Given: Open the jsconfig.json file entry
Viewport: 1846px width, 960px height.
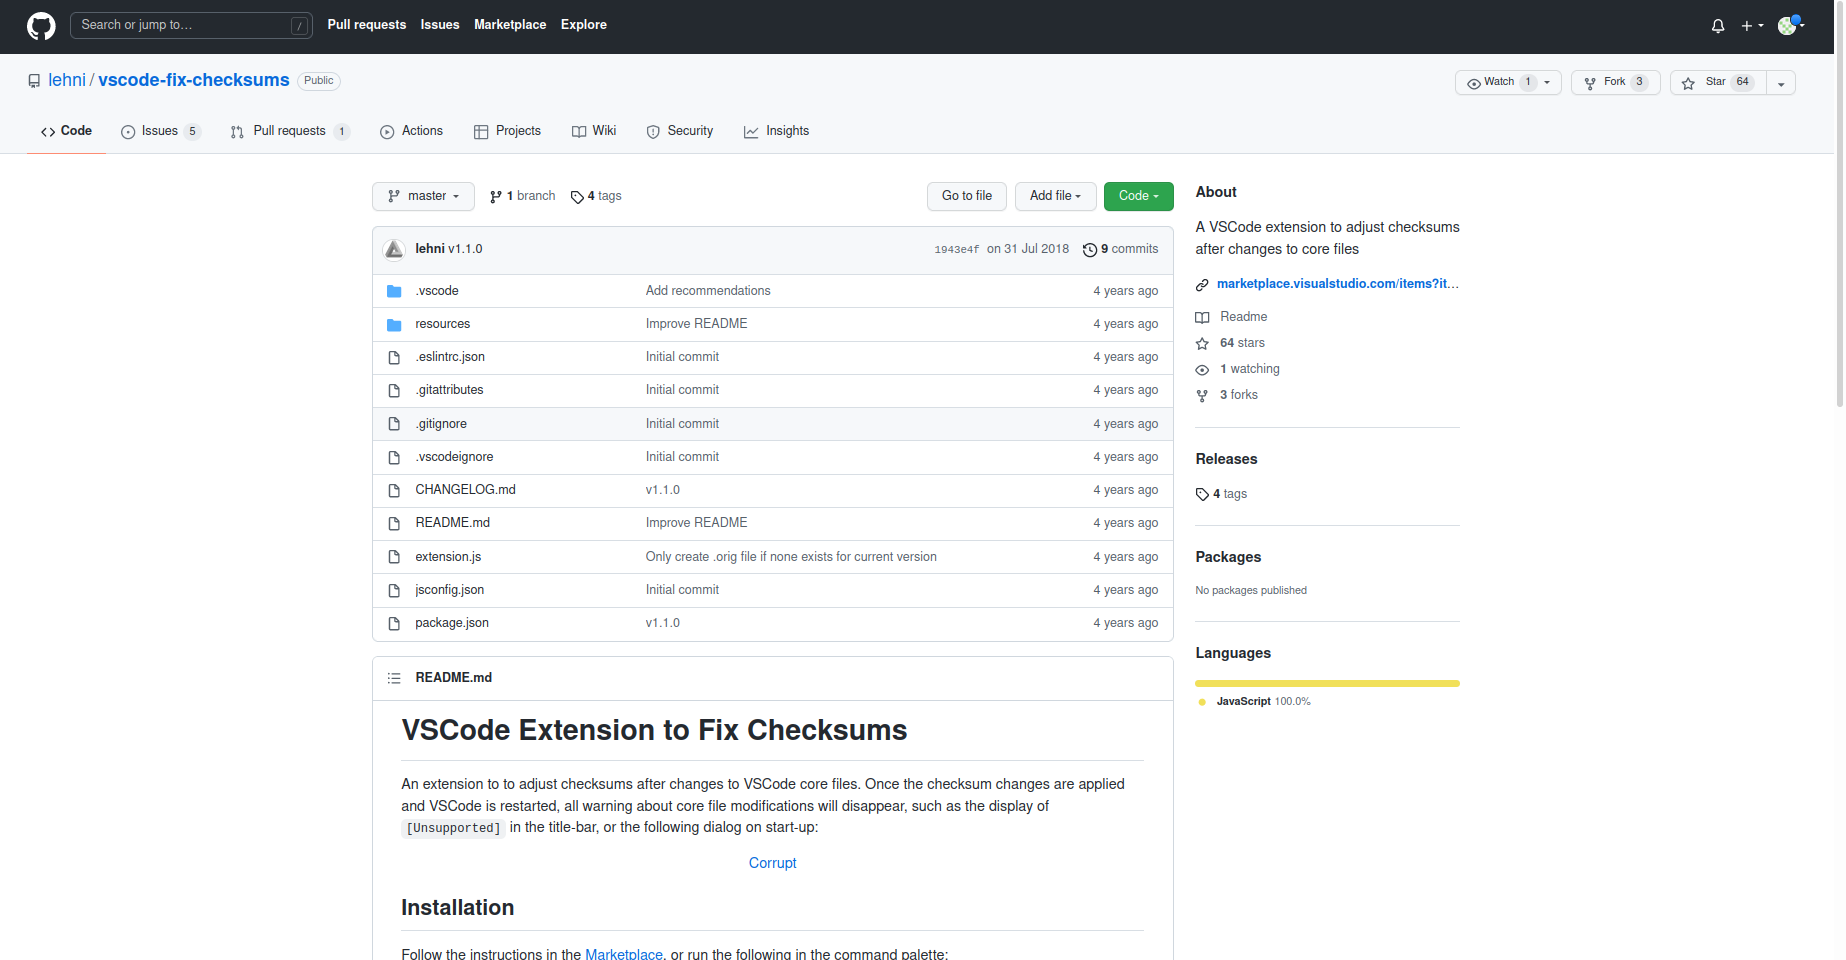Looking at the screenshot, I should click(449, 590).
